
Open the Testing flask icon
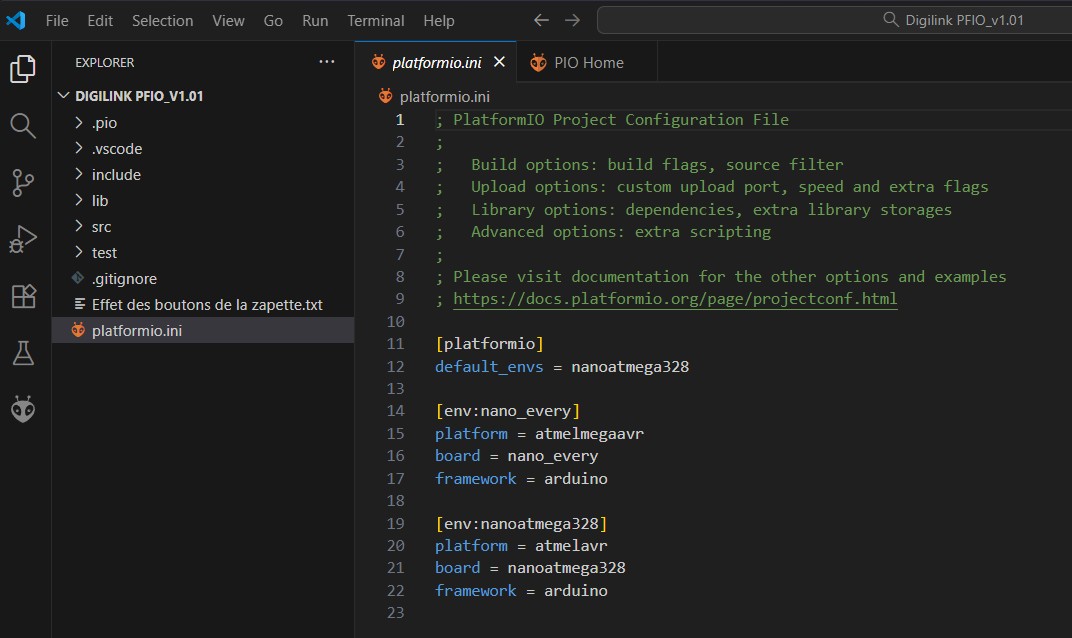[x=23, y=353]
